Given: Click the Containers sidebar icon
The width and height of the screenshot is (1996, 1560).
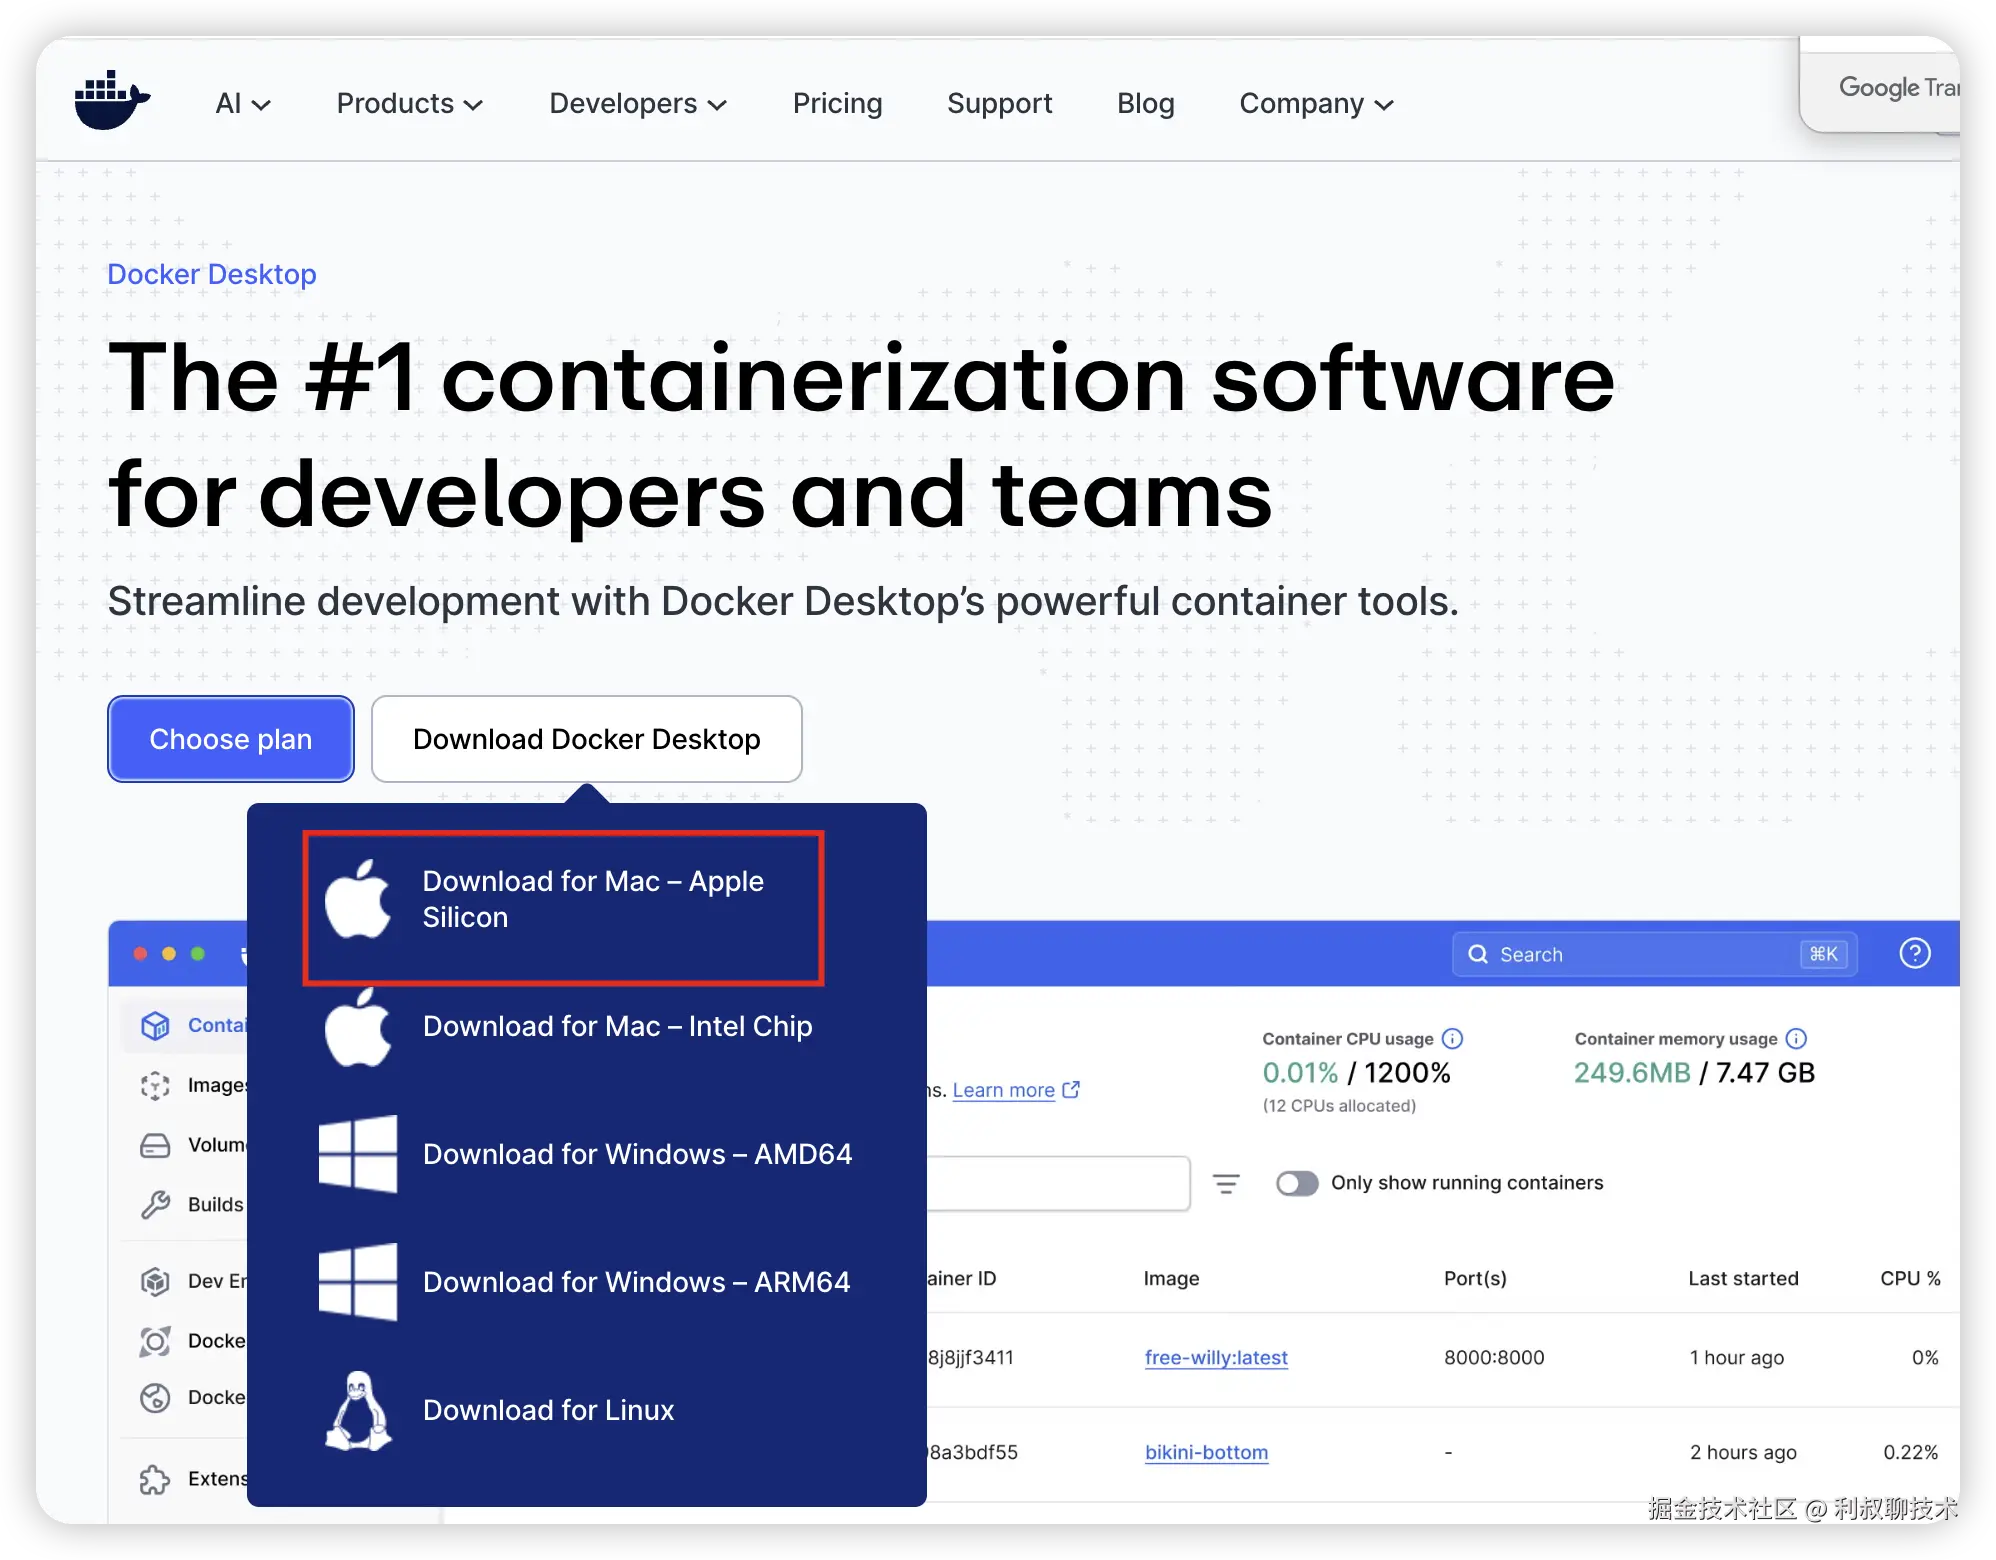Looking at the screenshot, I should click(155, 1025).
